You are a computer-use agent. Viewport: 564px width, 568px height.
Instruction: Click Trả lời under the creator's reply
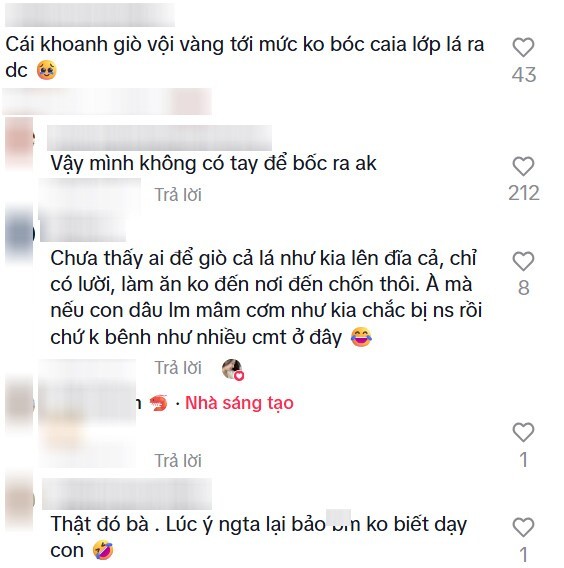click(x=178, y=461)
